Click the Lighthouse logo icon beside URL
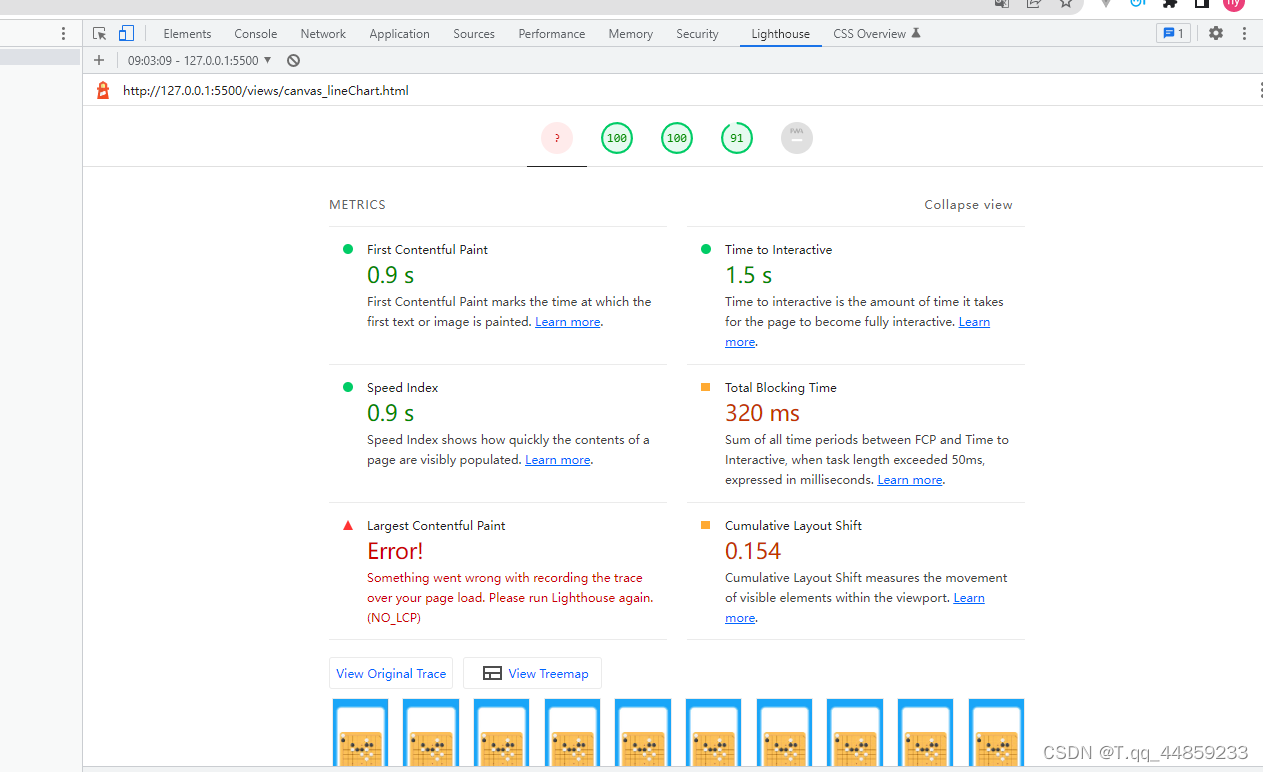This screenshot has width=1263, height=772. tap(102, 90)
